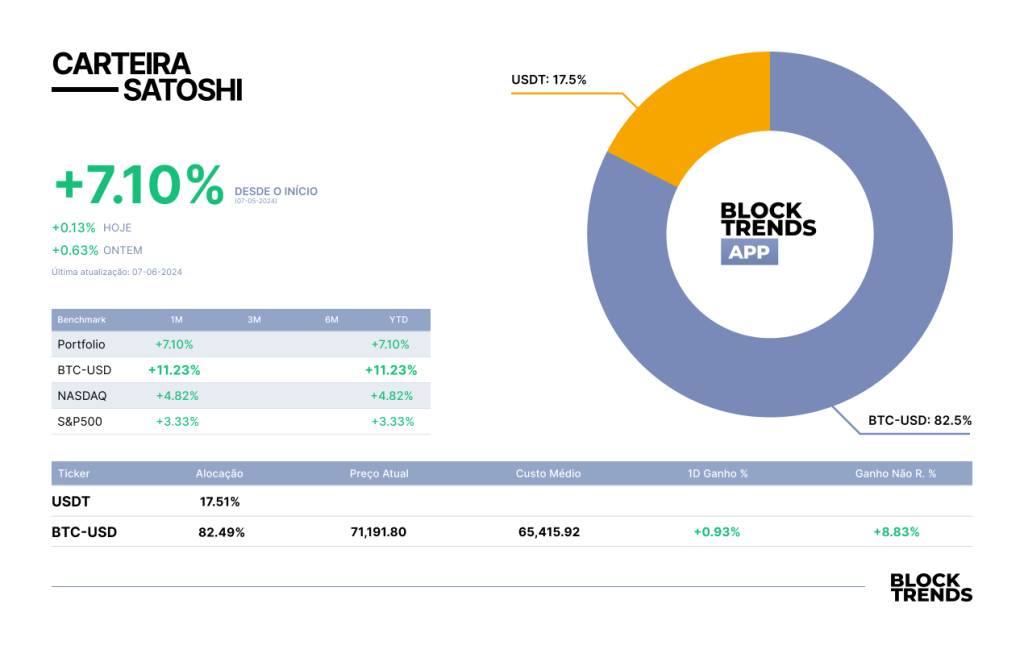Click the +7.10% since-inception return figure

[138, 186]
